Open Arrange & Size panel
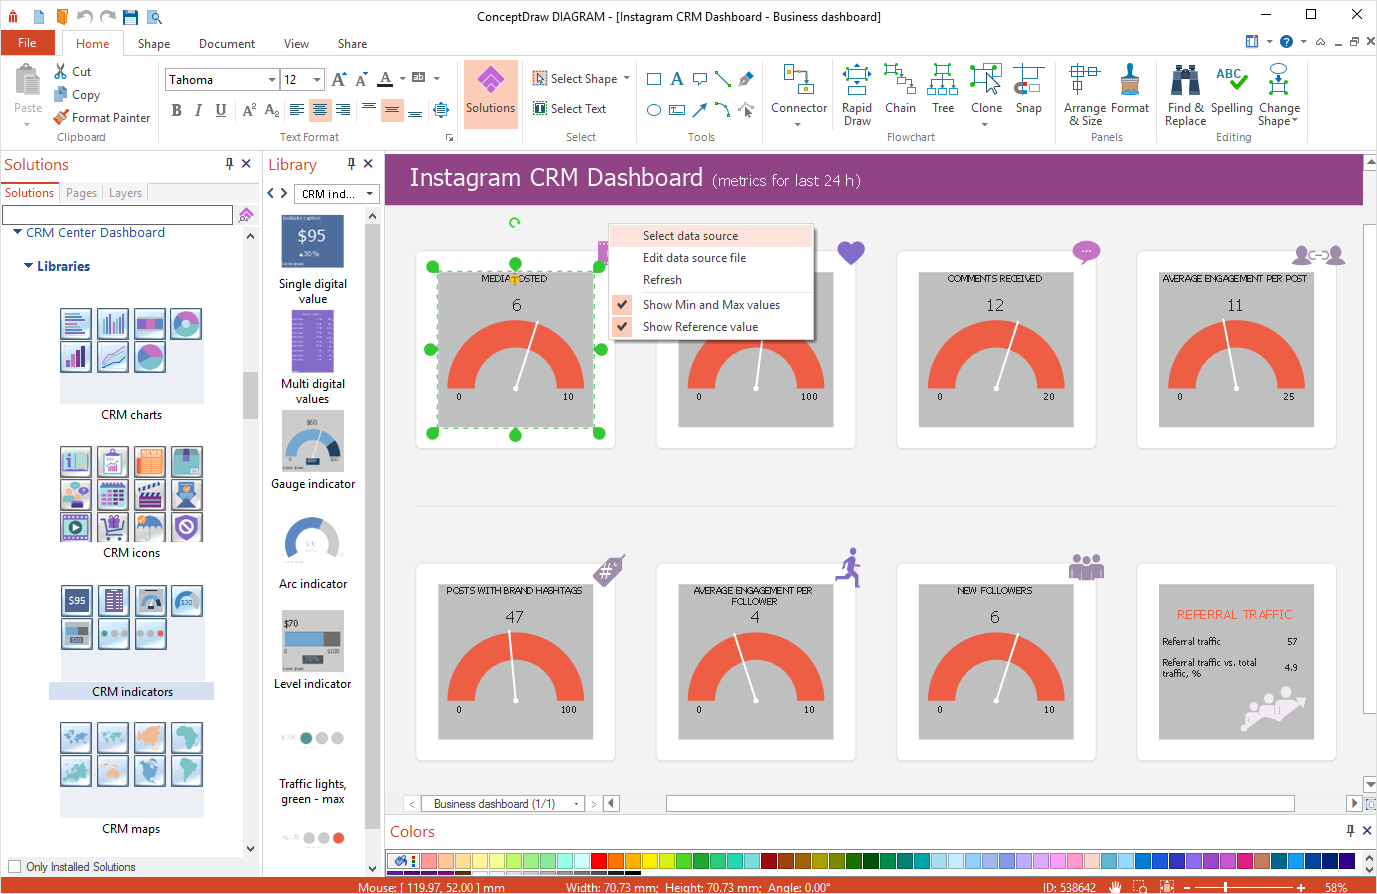This screenshot has height=894, width=1377. coord(1085,94)
